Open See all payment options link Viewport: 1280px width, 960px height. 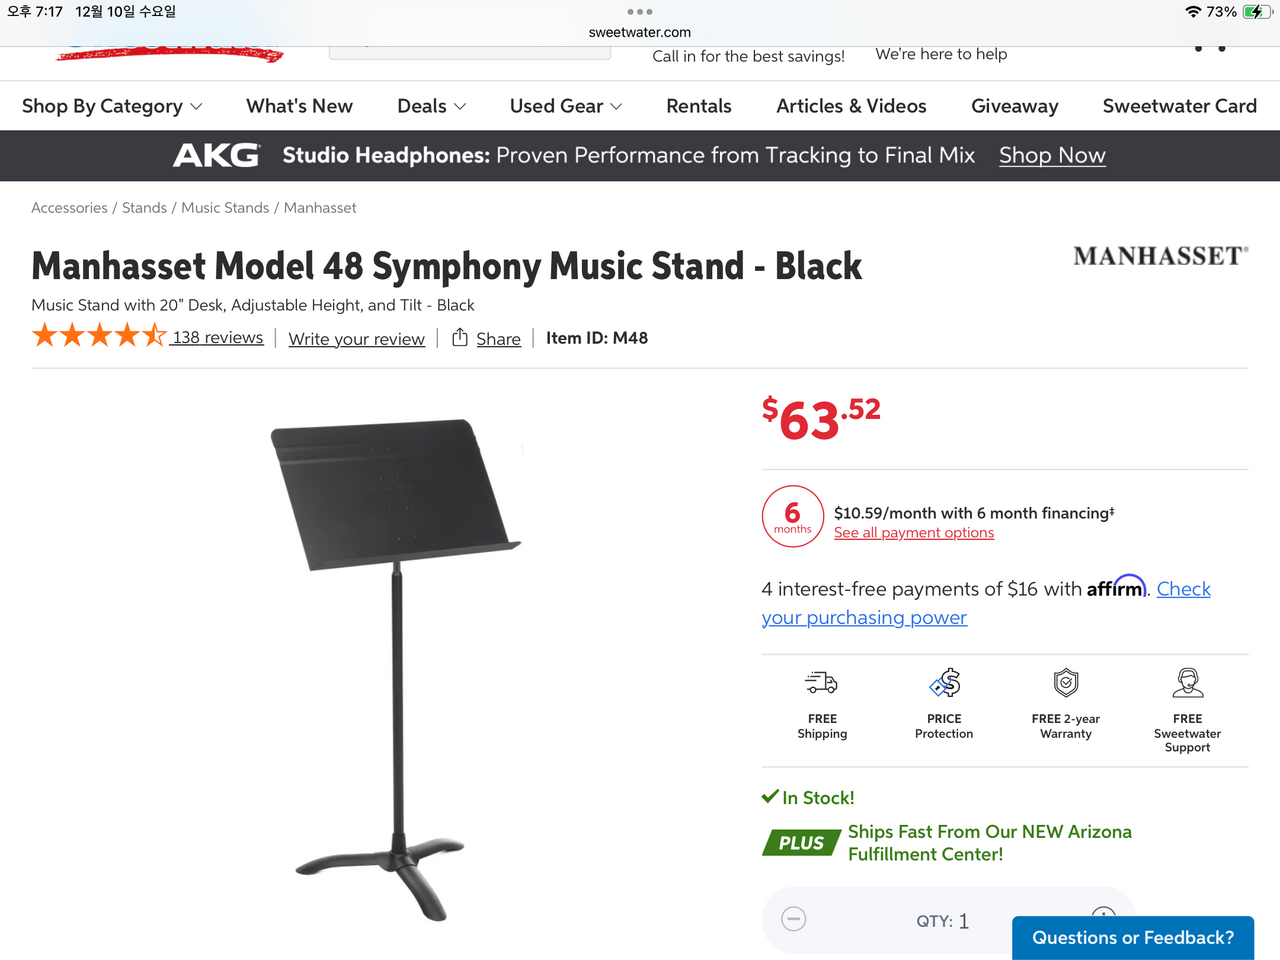(914, 533)
